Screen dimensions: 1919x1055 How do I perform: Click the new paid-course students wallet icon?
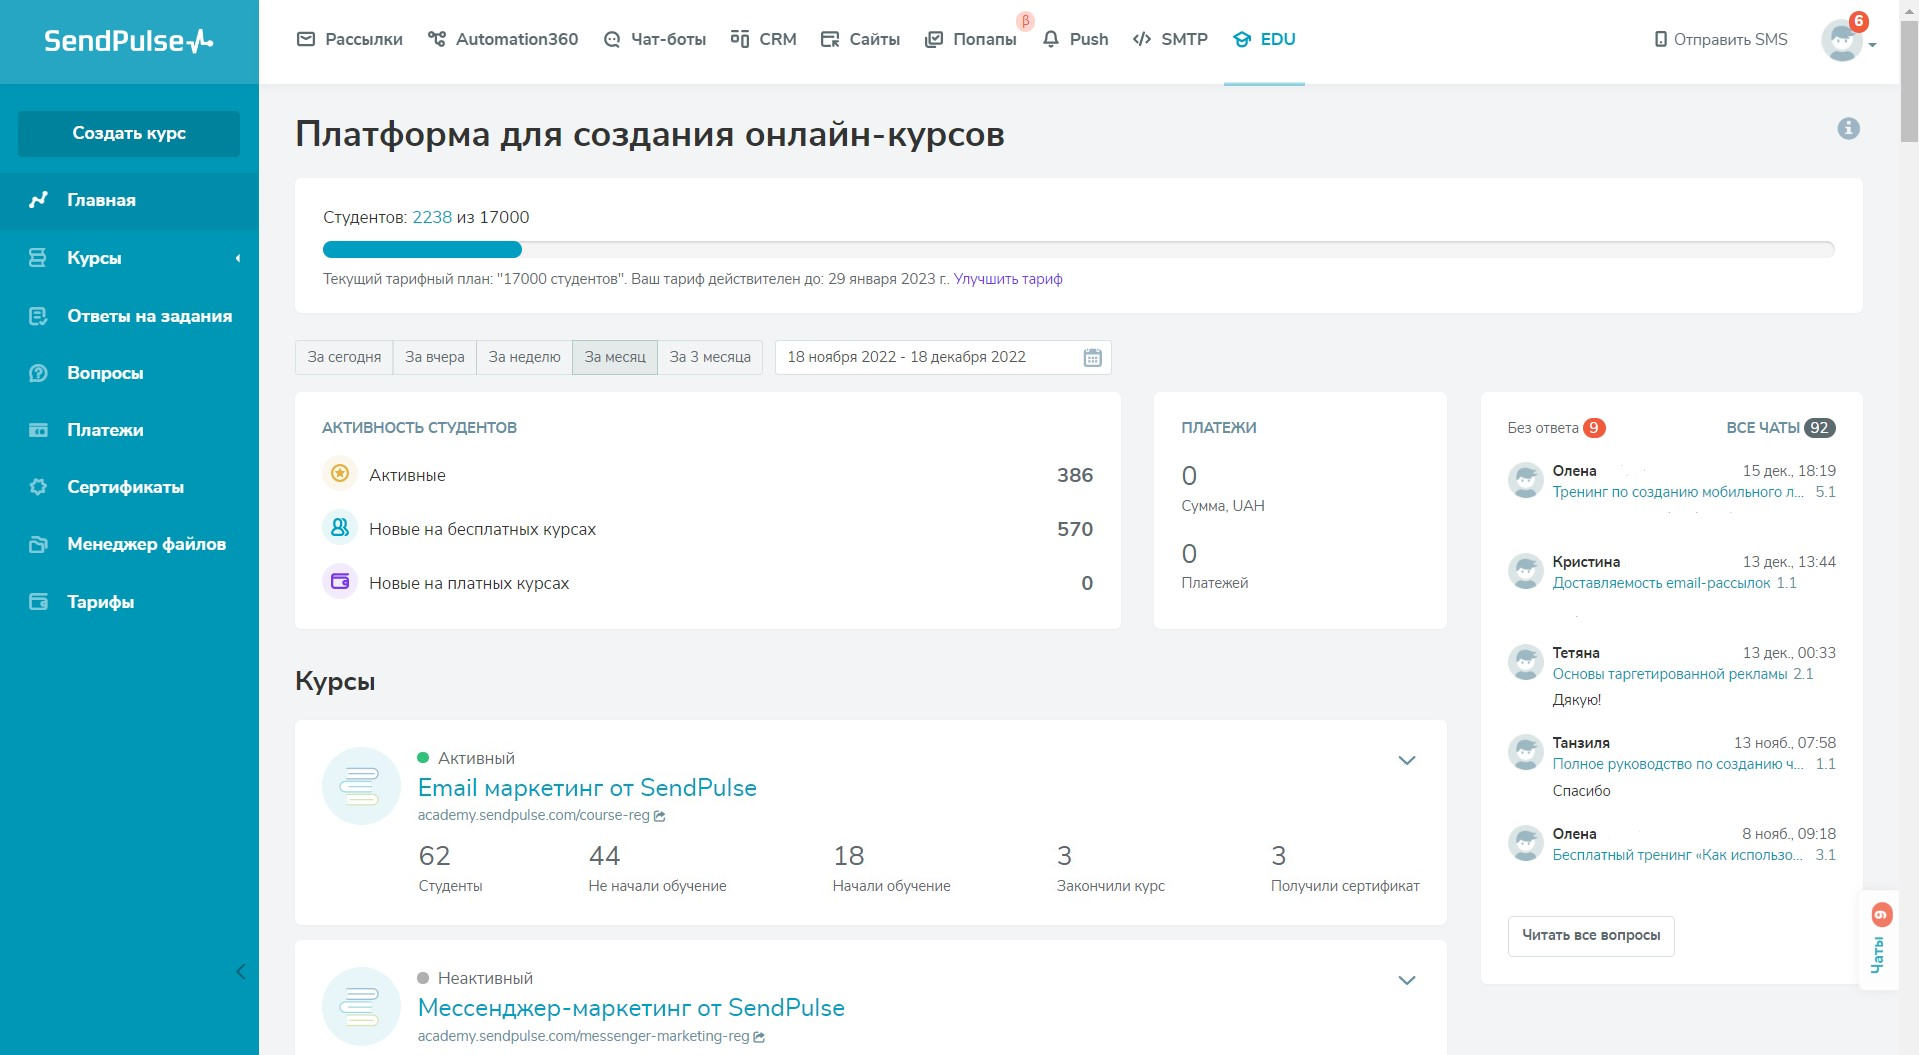(x=340, y=581)
